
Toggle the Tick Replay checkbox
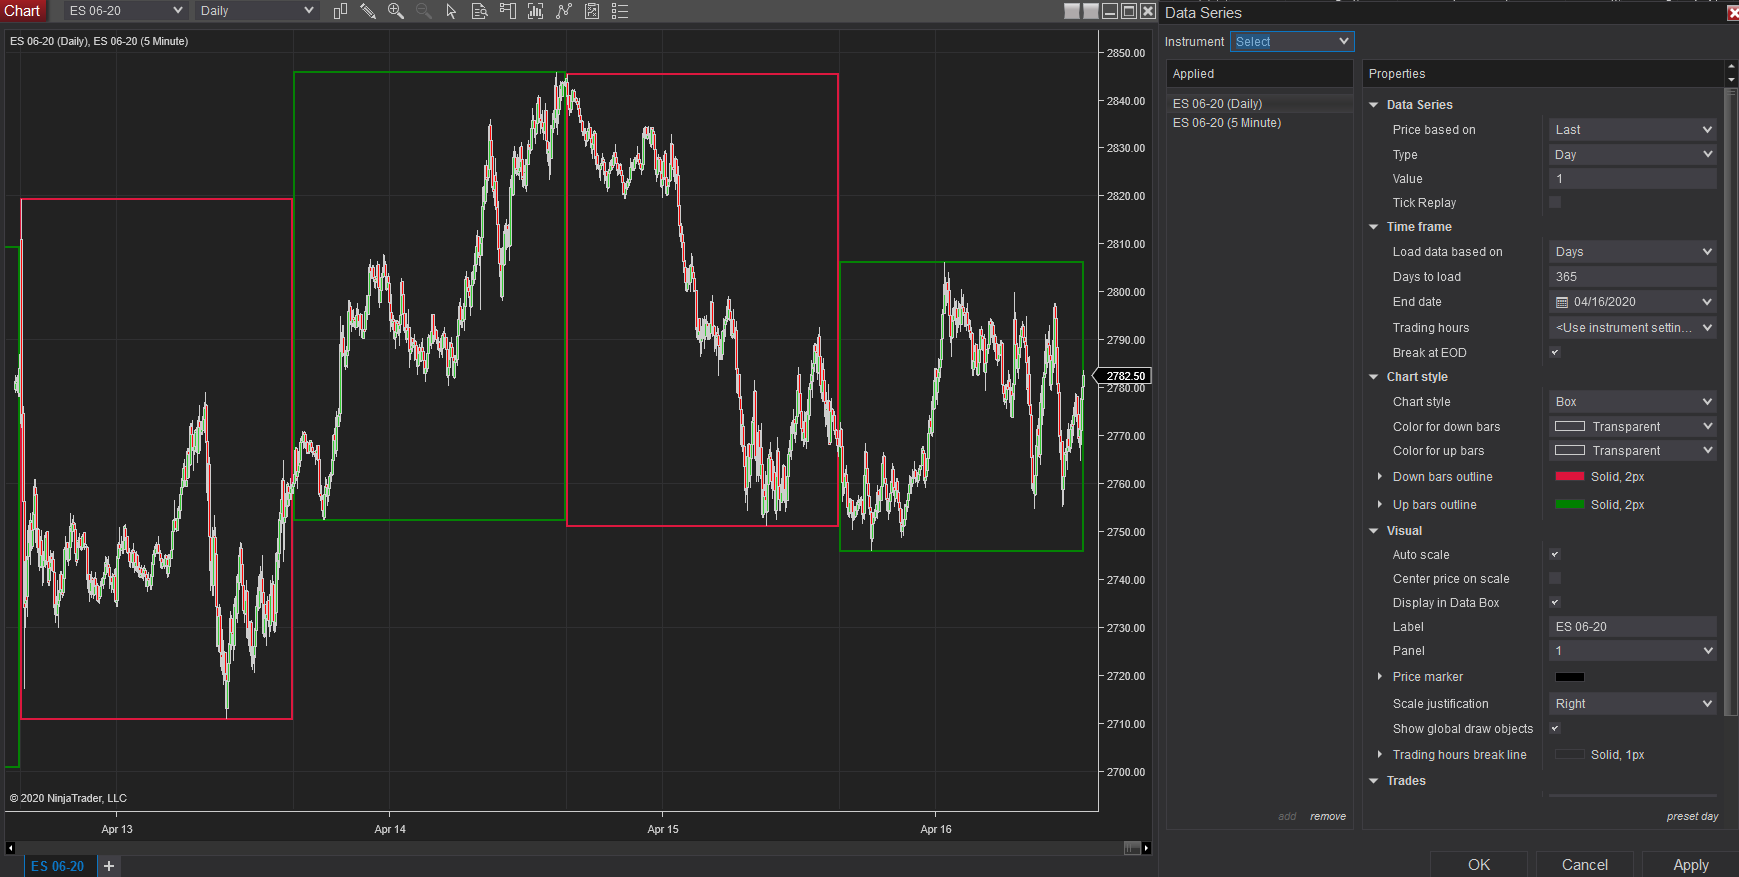(1555, 202)
